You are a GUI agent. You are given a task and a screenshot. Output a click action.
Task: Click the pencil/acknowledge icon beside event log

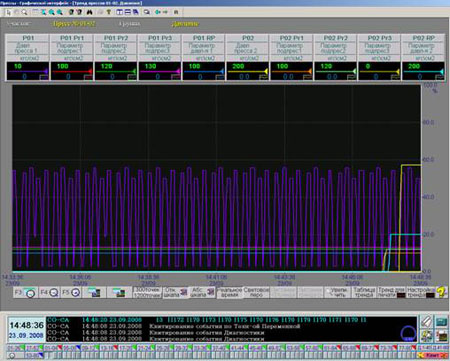click(x=426, y=323)
